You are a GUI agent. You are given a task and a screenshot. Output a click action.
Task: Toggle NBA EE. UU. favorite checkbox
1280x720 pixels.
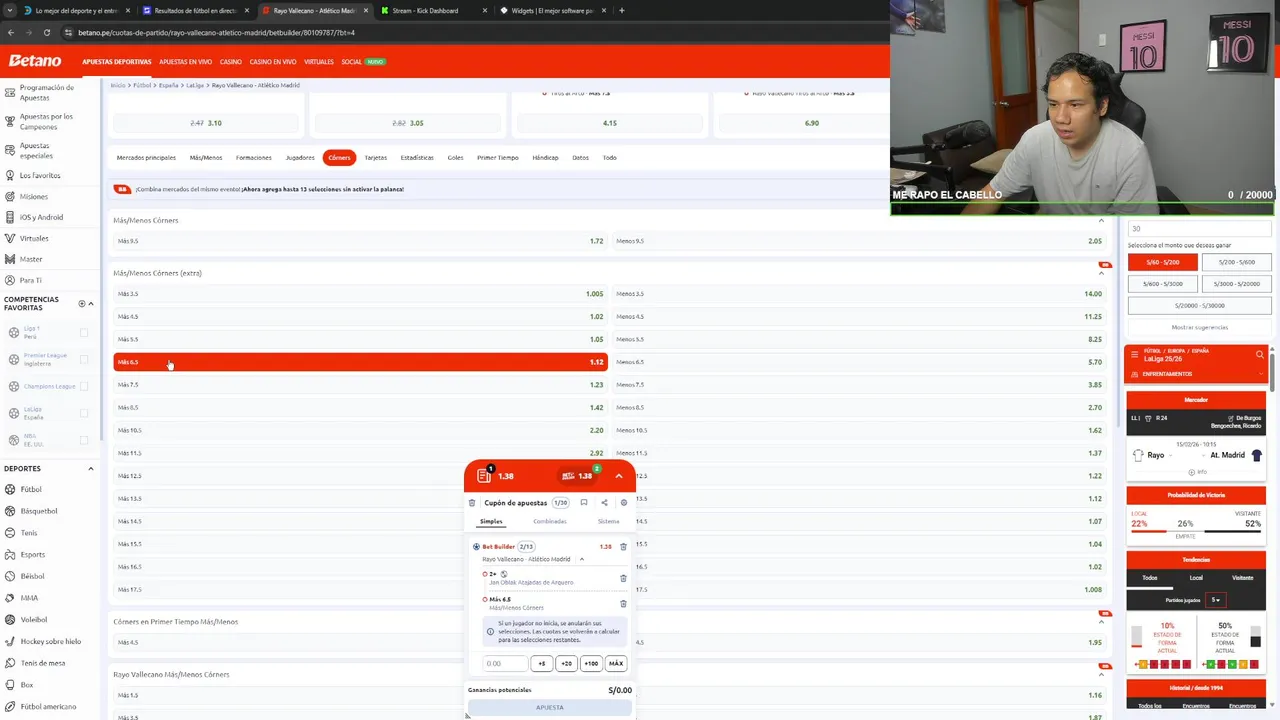(x=84, y=440)
